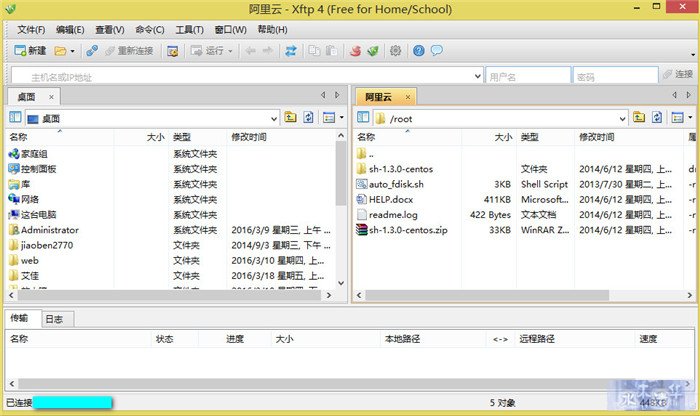Open options via the gear icon
The height and width of the screenshot is (416, 700).
396,51
